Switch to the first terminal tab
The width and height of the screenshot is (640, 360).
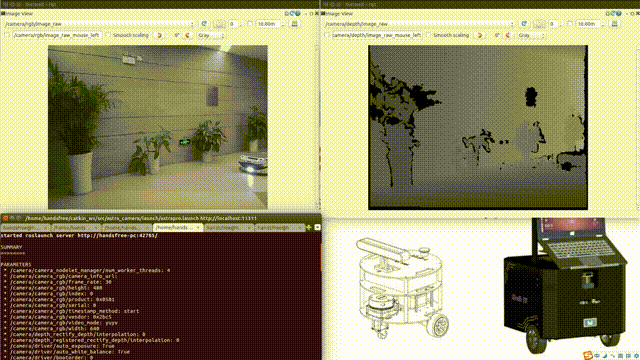25,227
